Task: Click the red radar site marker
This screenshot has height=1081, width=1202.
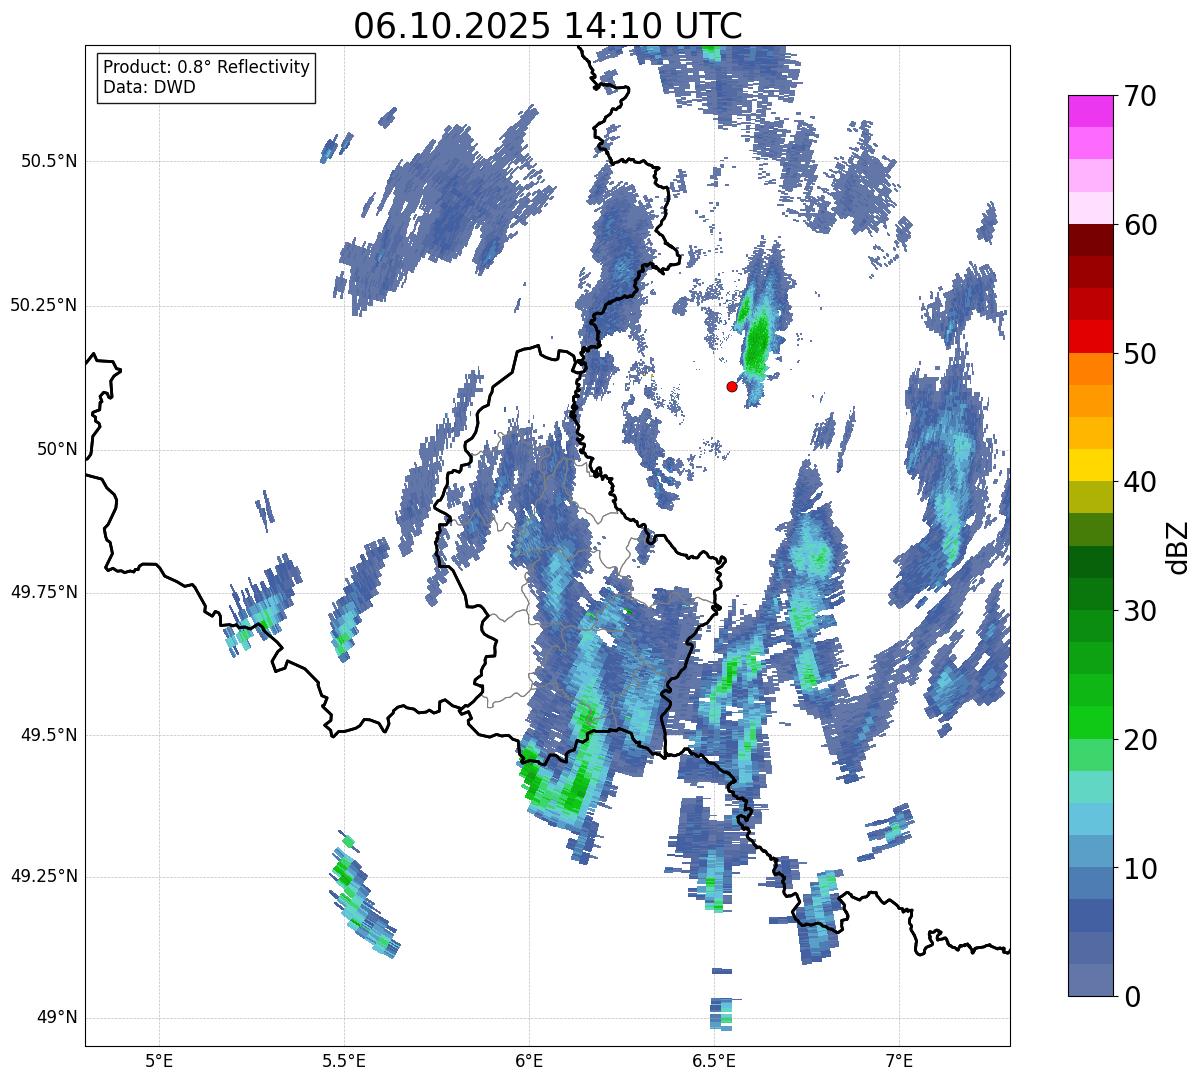Action: point(732,386)
